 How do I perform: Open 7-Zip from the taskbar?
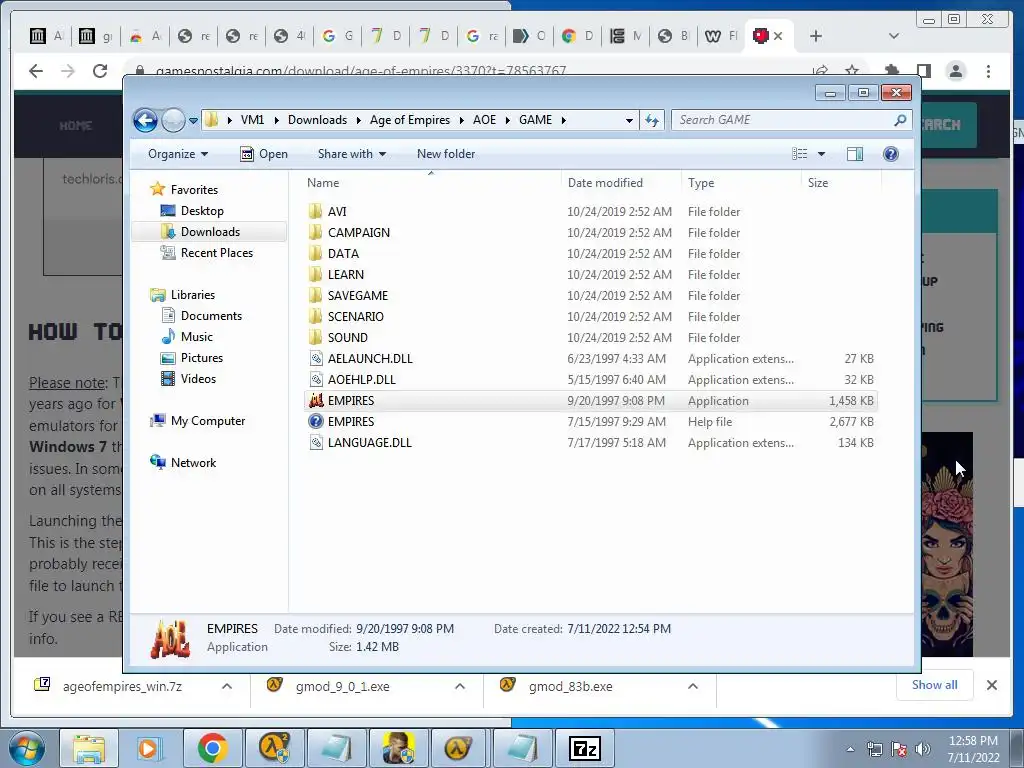[584, 748]
